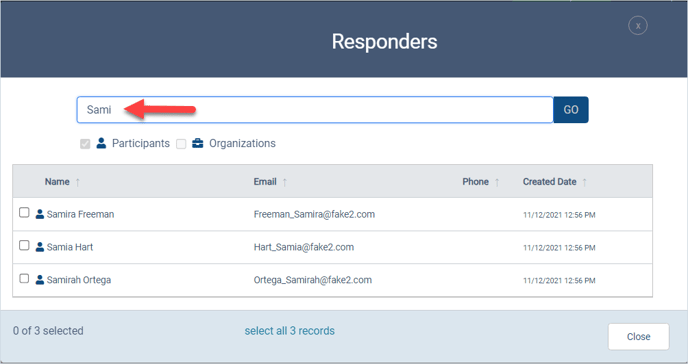
Task: Click person icon beside Samirah Ortega
Action: 39,280
